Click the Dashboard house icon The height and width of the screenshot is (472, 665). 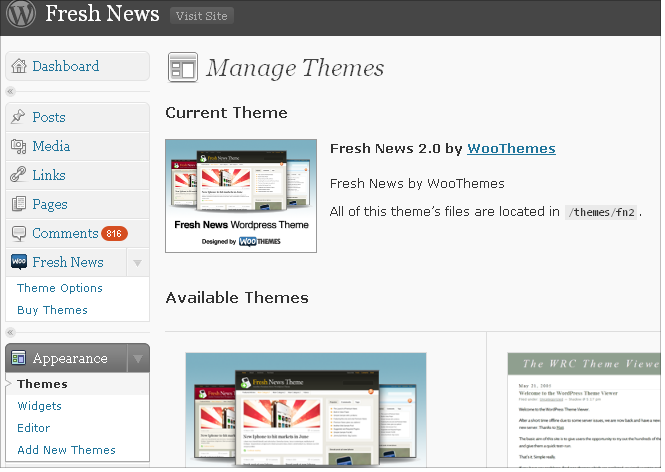pyautogui.click(x=19, y=66)
